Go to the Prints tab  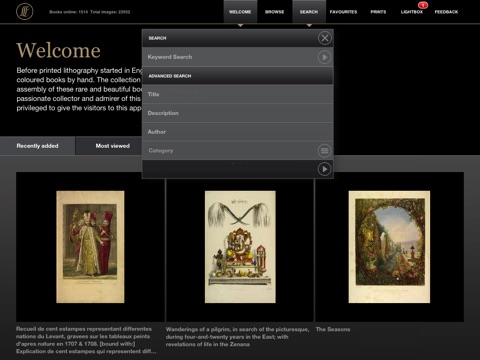[378, 12]
